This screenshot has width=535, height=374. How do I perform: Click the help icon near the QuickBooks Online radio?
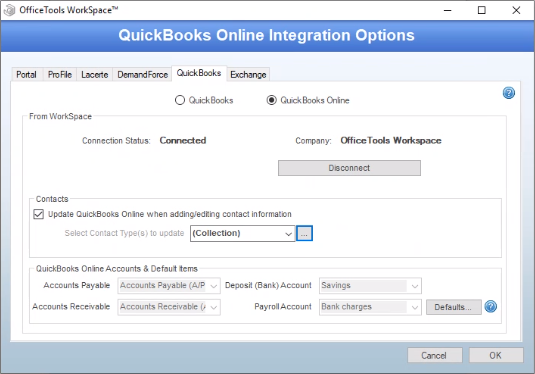pyautogui.click(x=508, y=93)
